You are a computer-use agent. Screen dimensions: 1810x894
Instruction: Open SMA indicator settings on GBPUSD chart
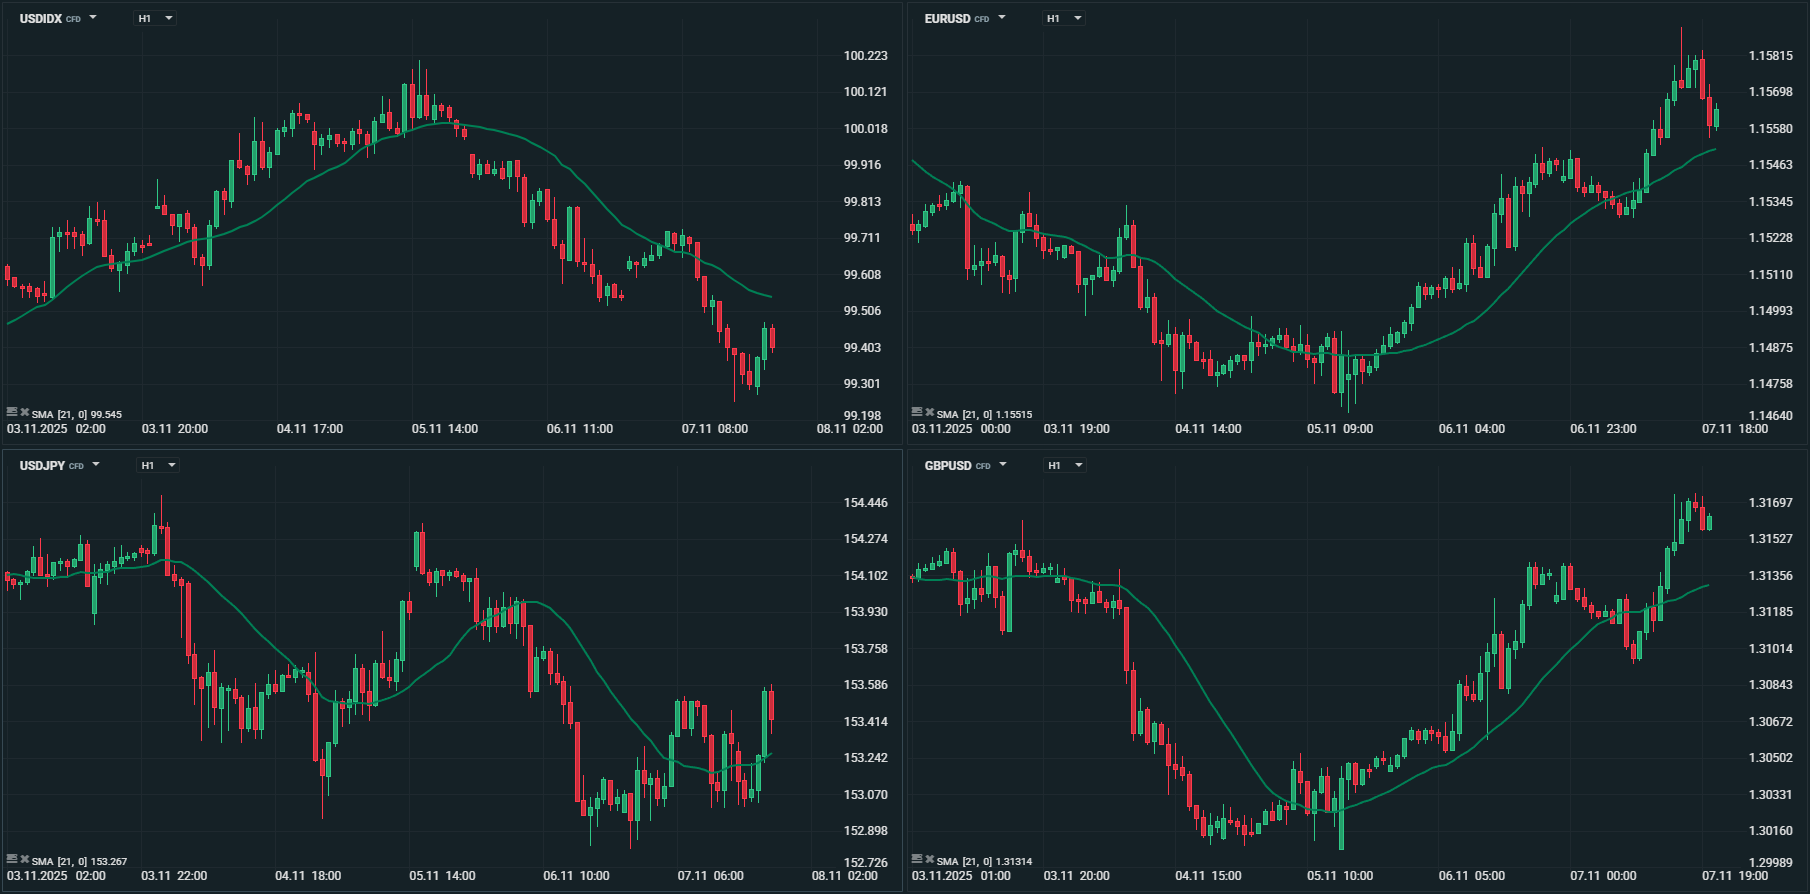[x=917, y=859]
